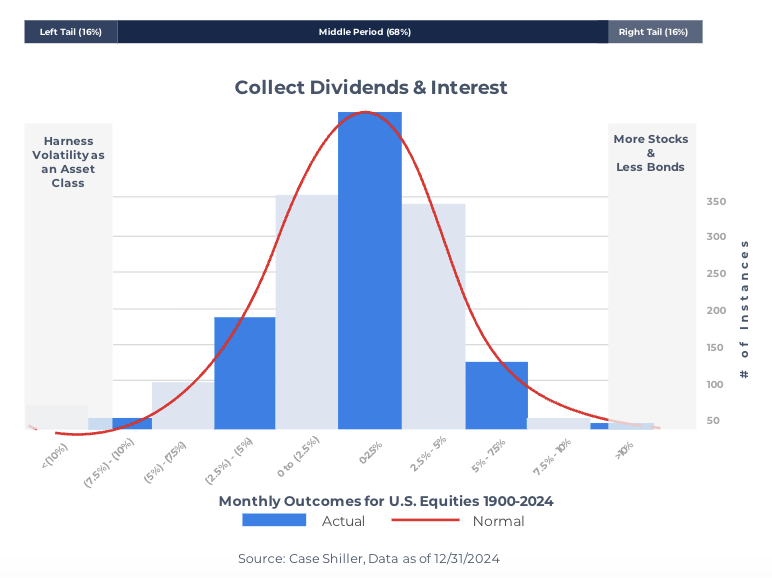Click the Actual legend label

343,521
